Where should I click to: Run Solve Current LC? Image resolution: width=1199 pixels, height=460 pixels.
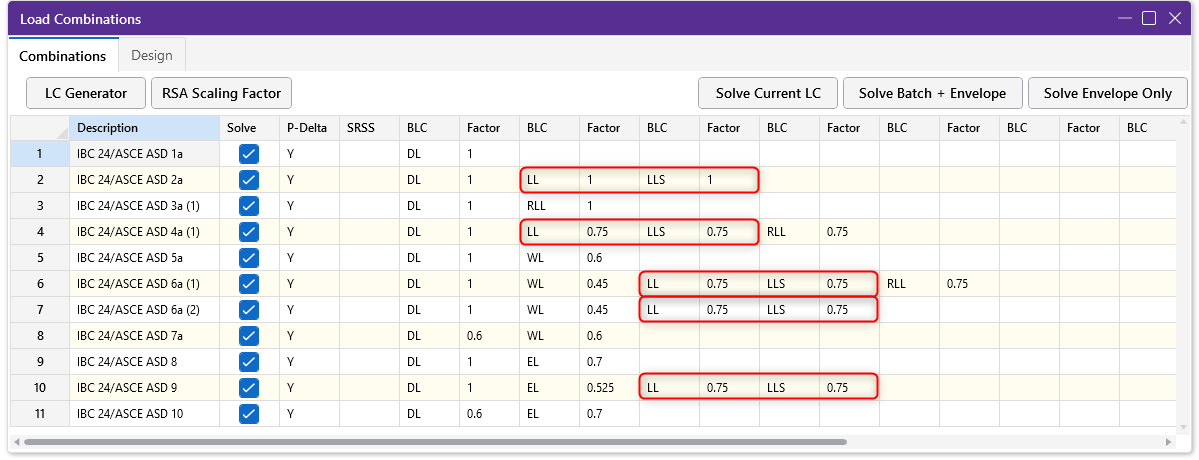(768, 93)
